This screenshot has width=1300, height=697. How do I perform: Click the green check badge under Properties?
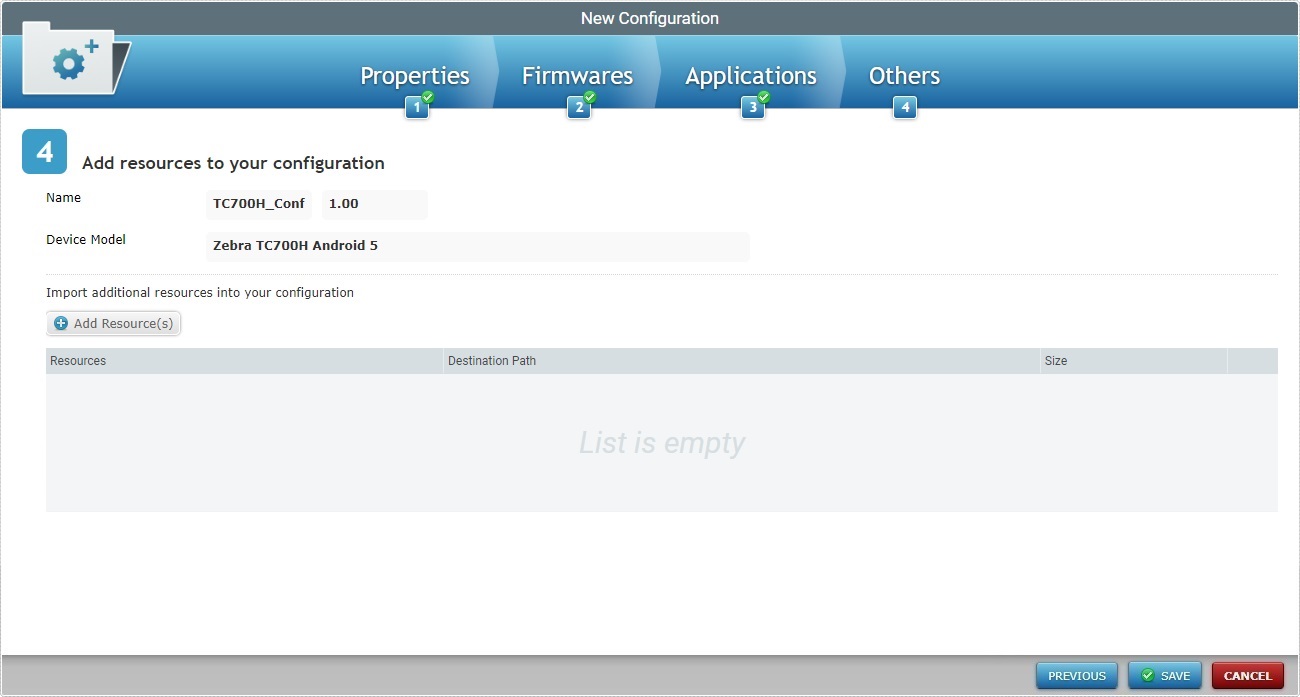coord(427,99)
